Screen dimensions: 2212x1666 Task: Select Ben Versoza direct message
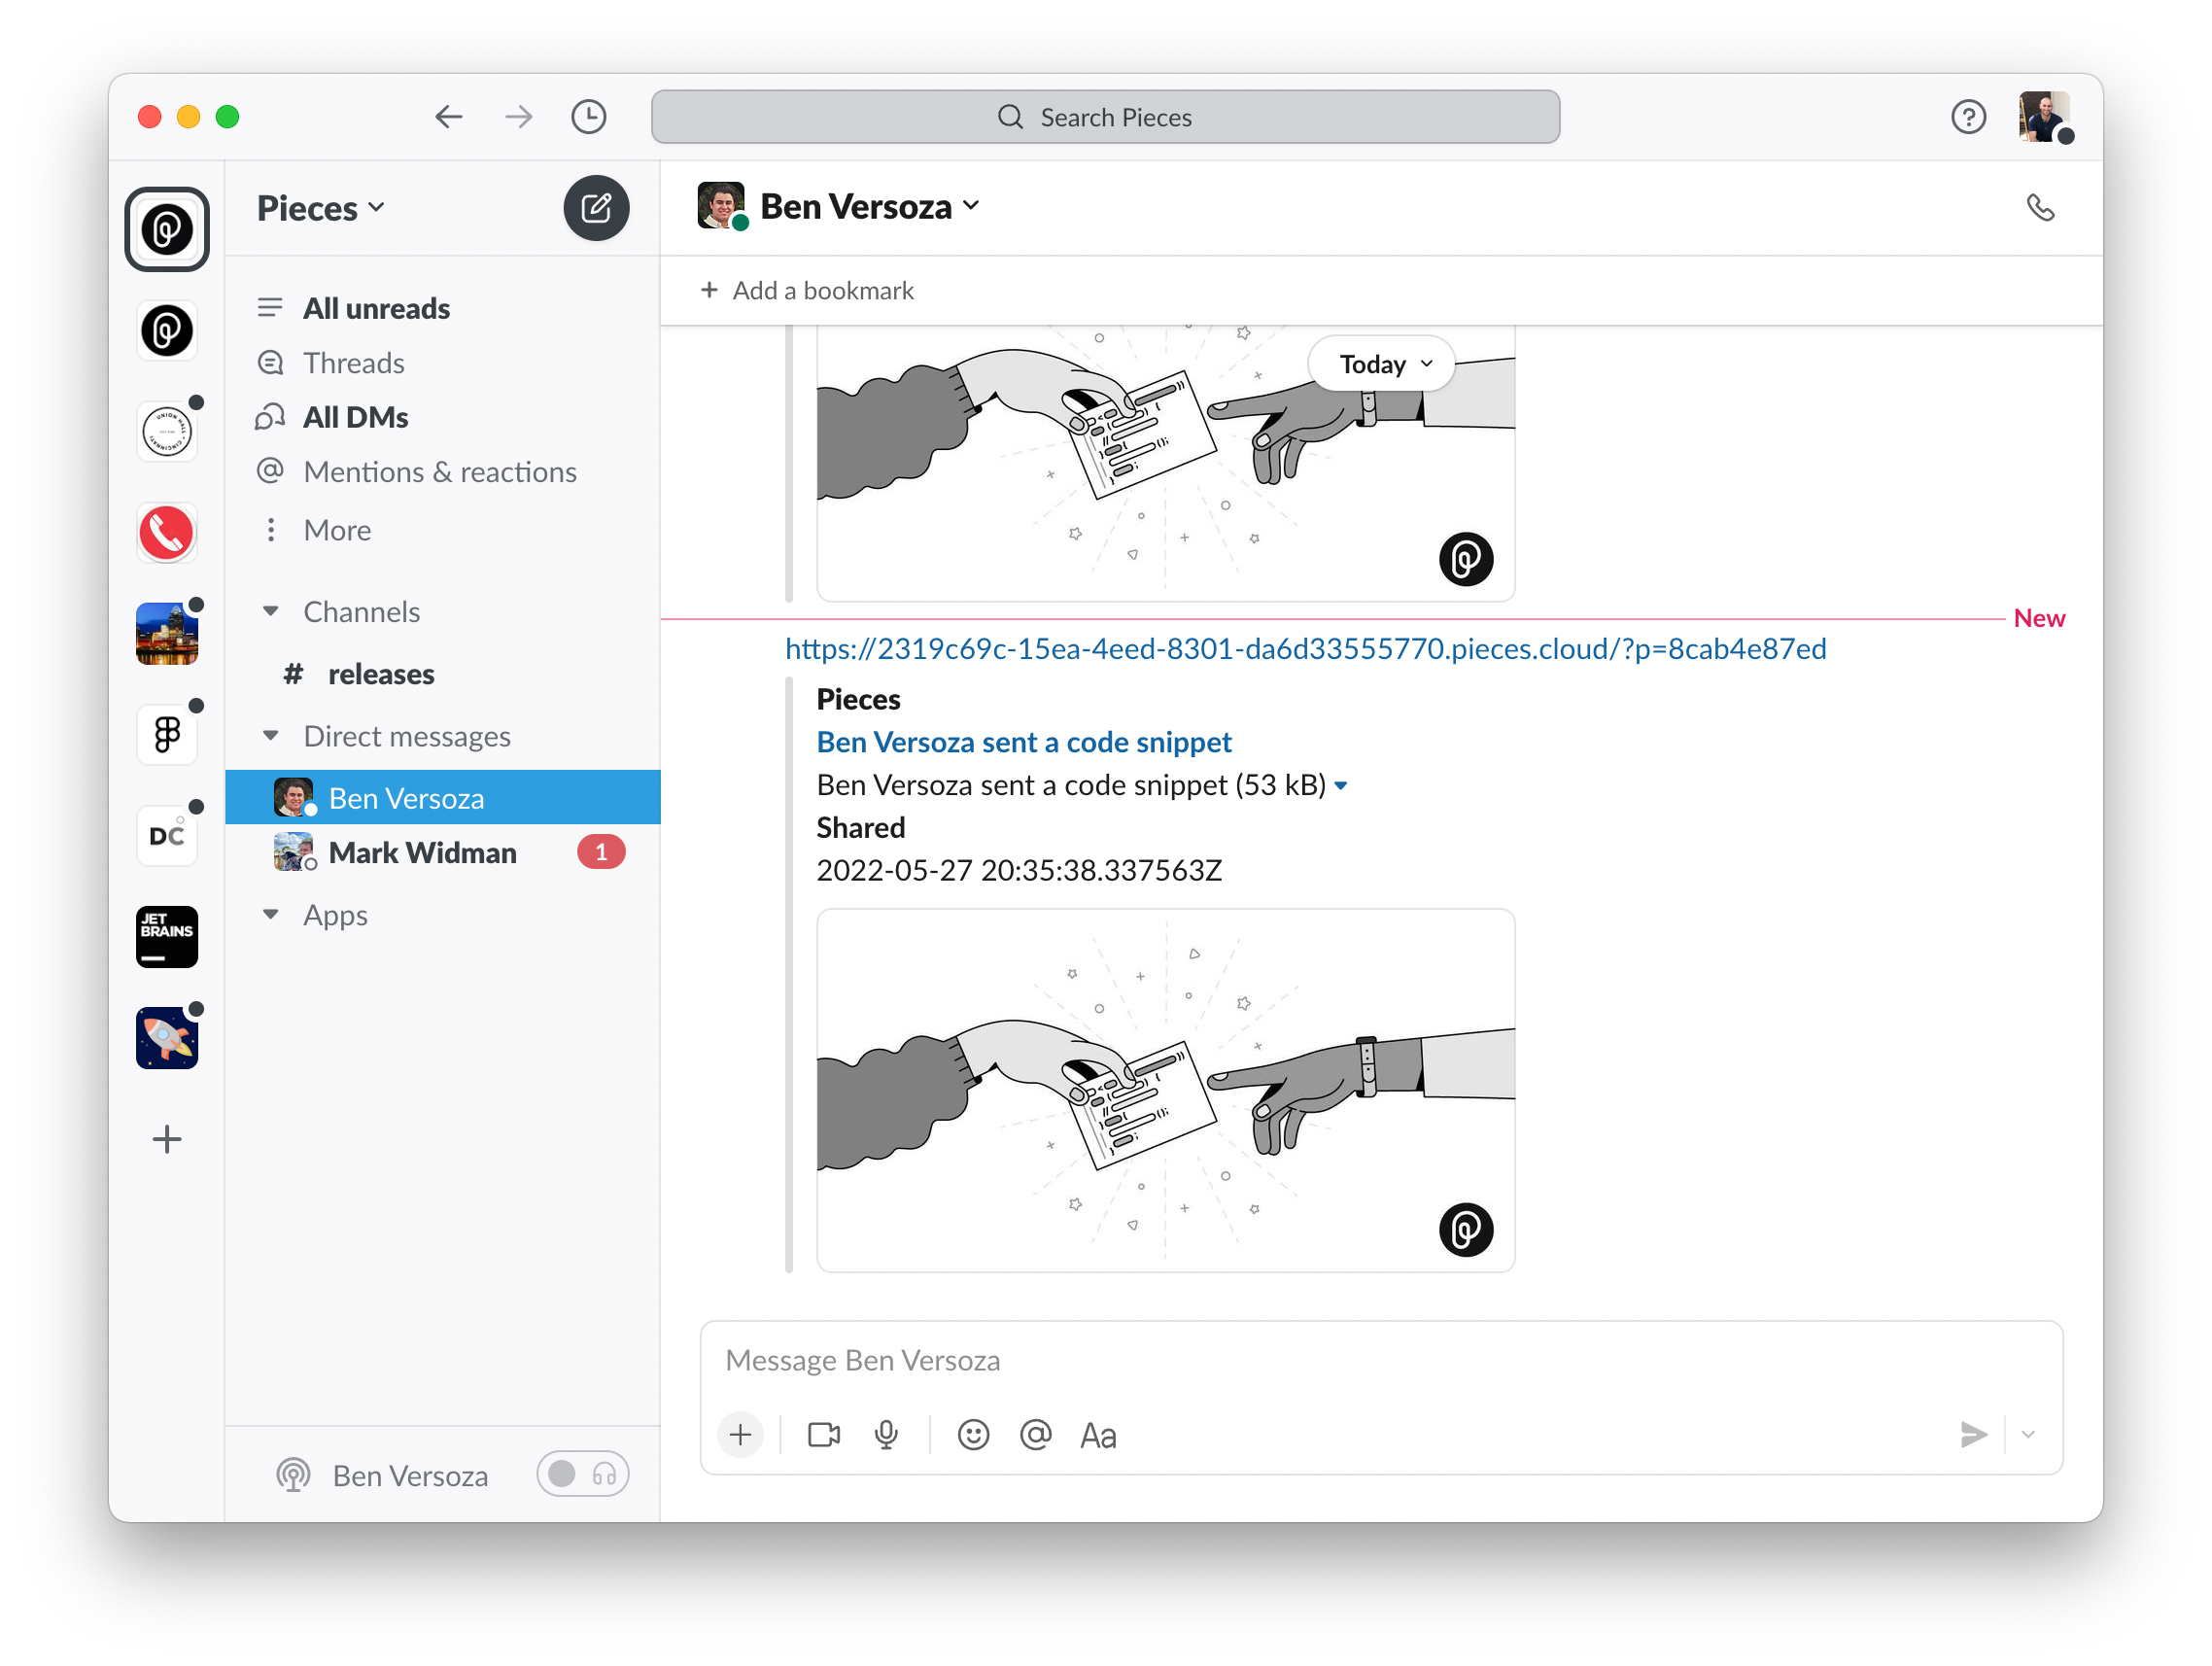(443, 798)
